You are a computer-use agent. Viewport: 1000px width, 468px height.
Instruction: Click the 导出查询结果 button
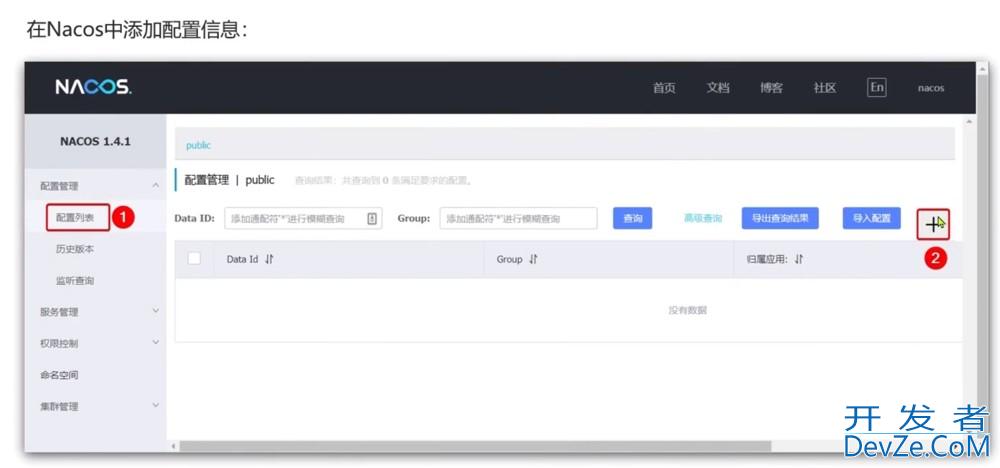click(780, 218)
